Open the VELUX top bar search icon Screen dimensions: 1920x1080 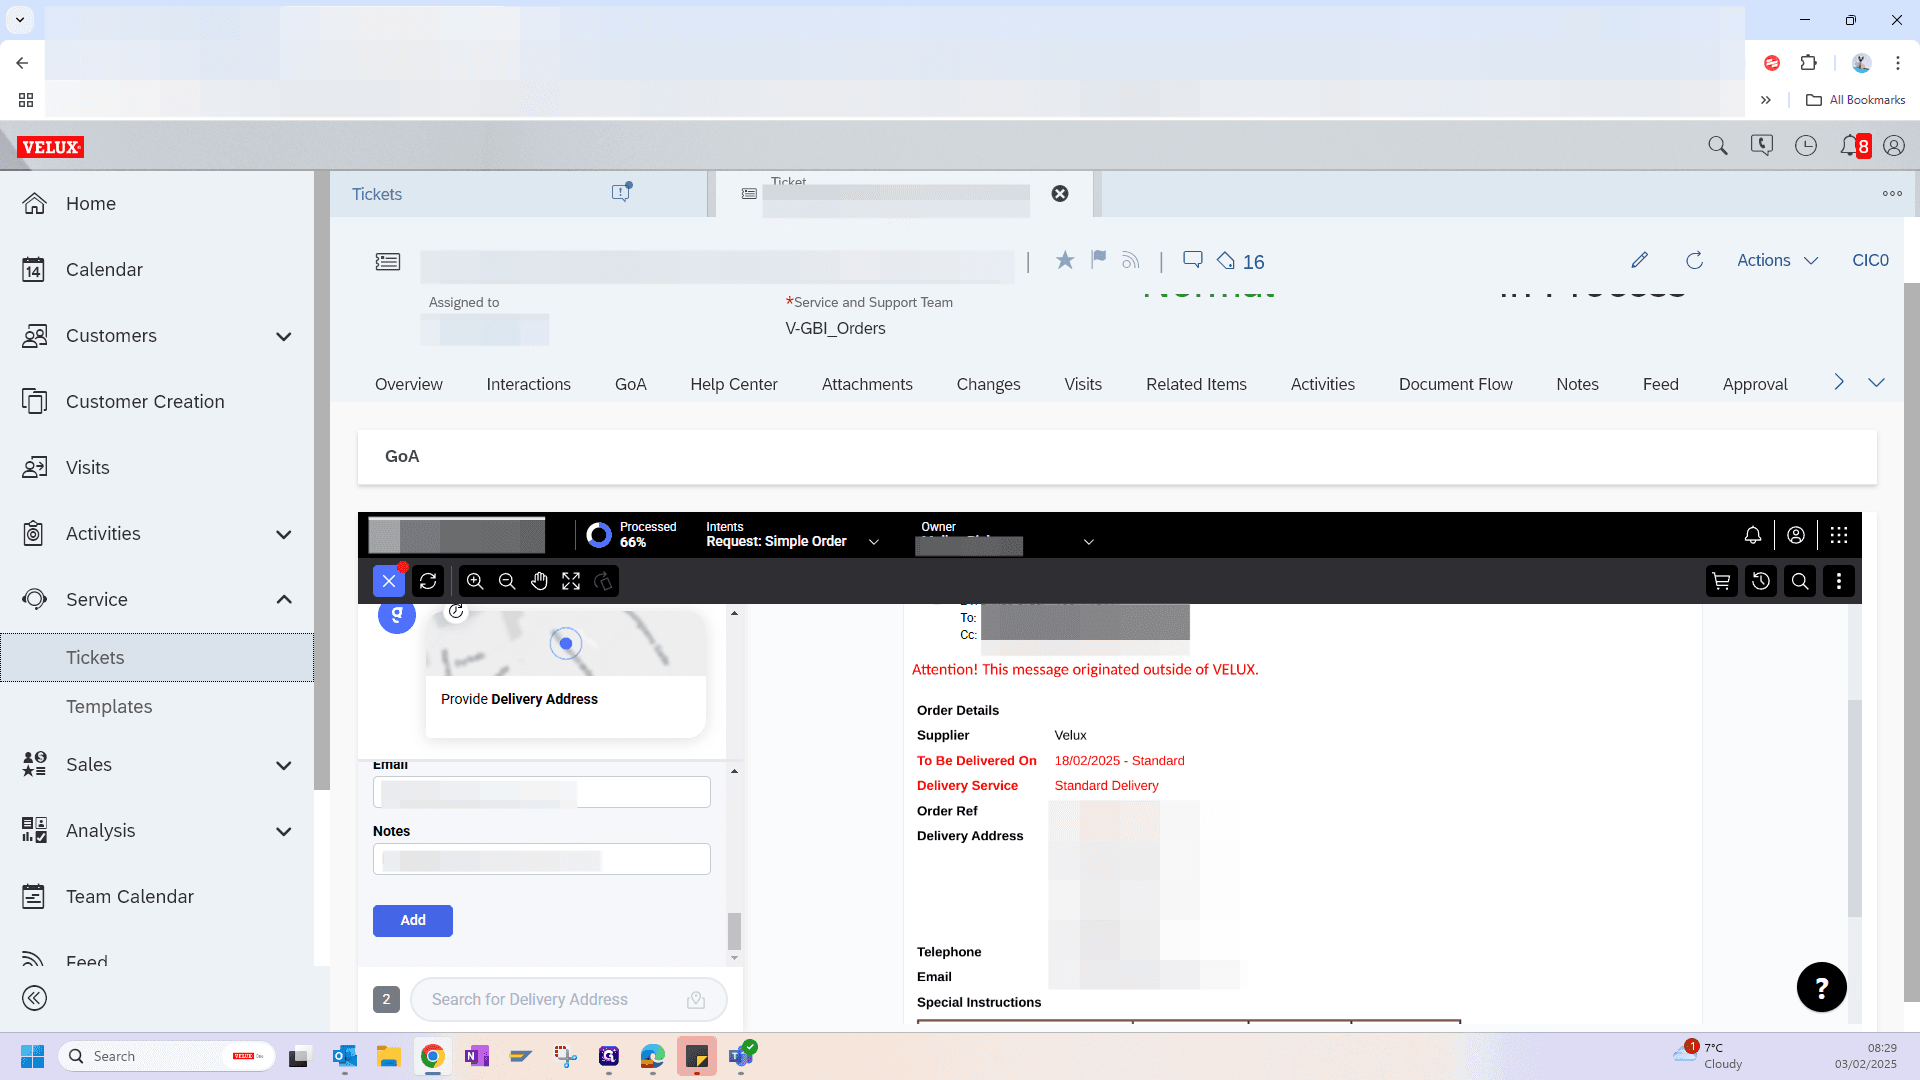(x=1718, y=146)
